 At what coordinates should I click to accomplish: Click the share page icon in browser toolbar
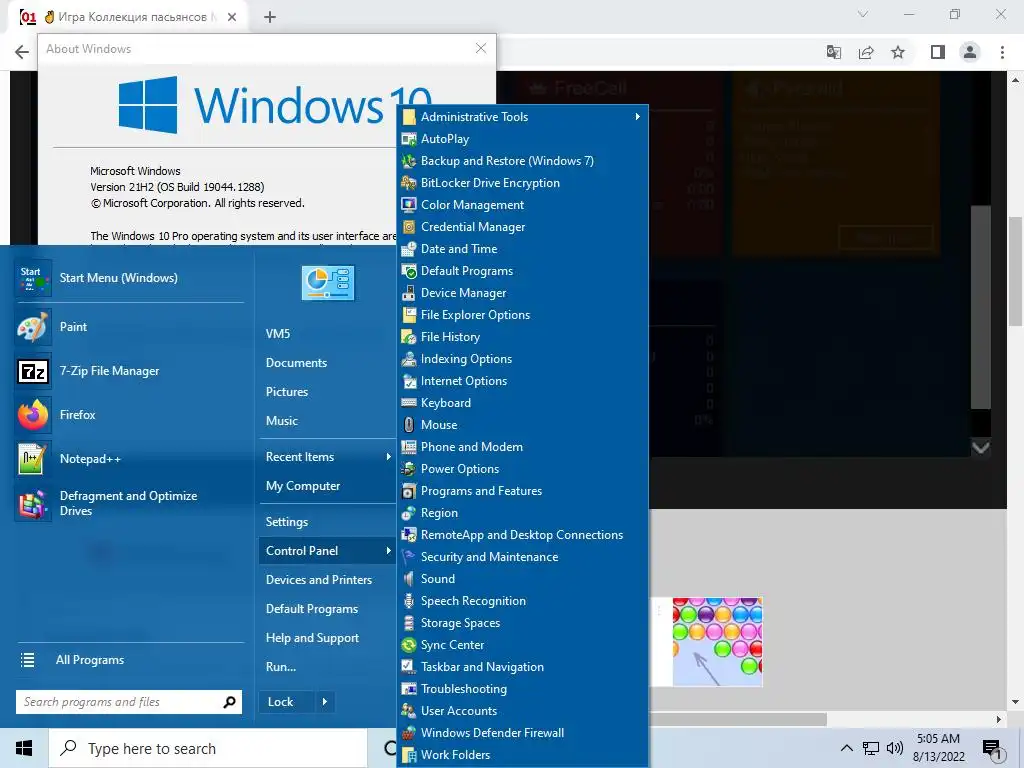[x=866, y=52]
